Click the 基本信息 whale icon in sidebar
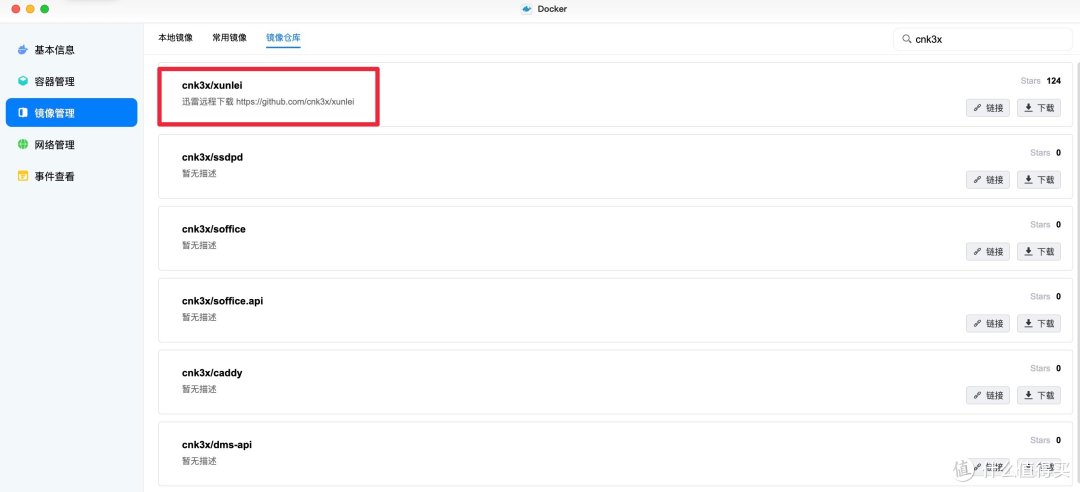Screen dimensions: 1080x492 pyautogui.click(x=23, y=49)
